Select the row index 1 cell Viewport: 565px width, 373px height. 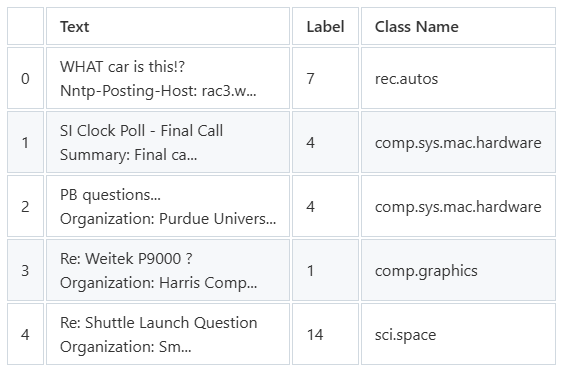coord(25,142)
